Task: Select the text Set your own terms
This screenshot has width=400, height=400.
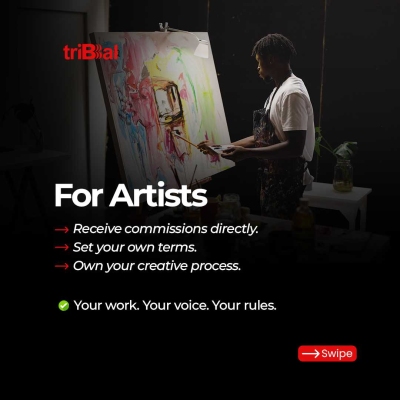Action: pyautogui.click(x=135, y=247)
